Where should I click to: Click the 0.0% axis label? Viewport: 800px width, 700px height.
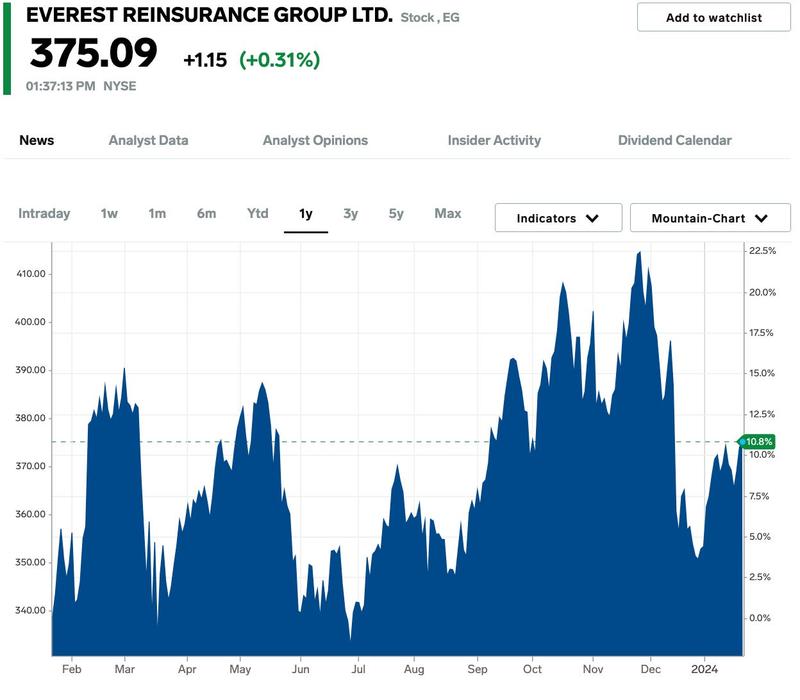(760, 618)
